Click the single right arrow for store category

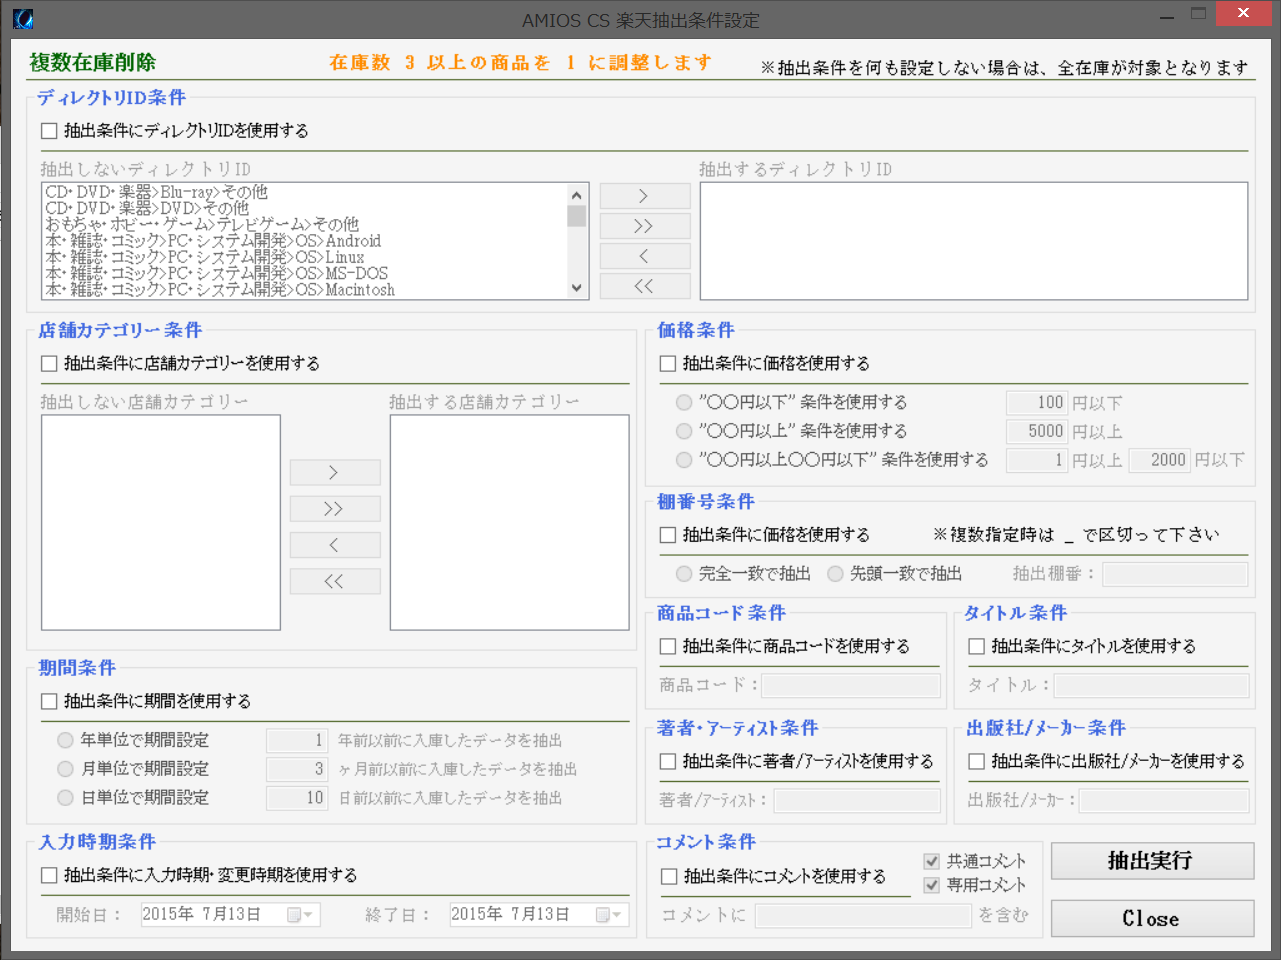335,472
